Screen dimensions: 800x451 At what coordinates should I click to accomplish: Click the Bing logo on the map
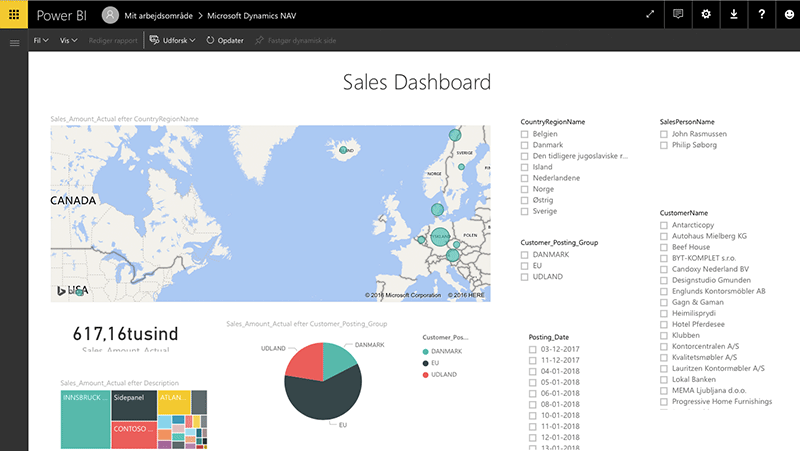point(61,290)
